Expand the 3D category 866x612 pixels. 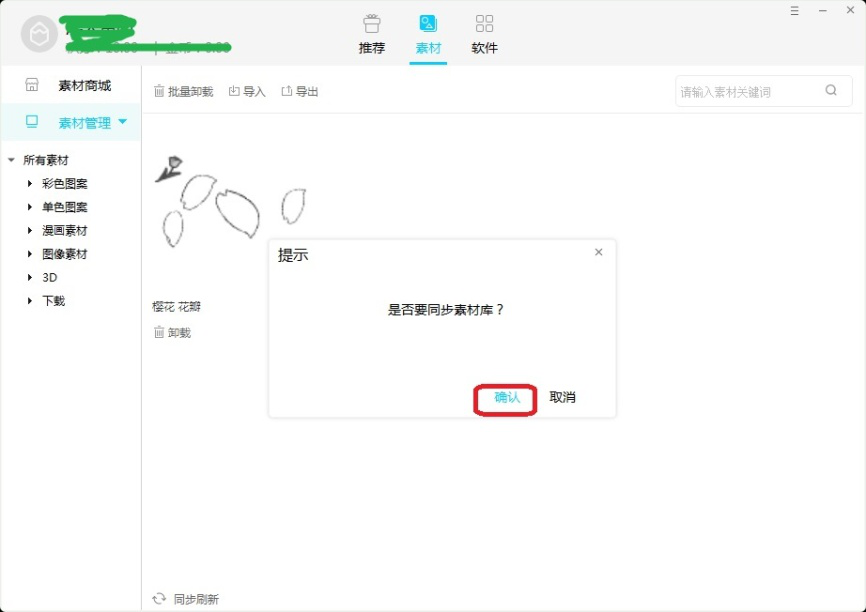30,277
